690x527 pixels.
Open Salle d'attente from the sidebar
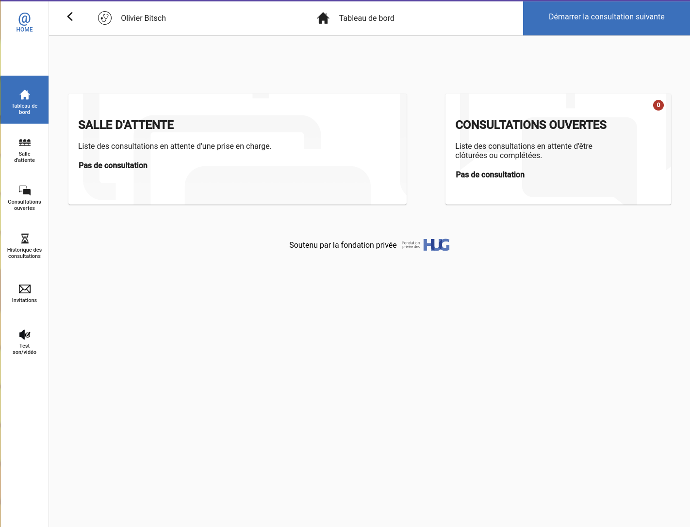click(25, 150)
